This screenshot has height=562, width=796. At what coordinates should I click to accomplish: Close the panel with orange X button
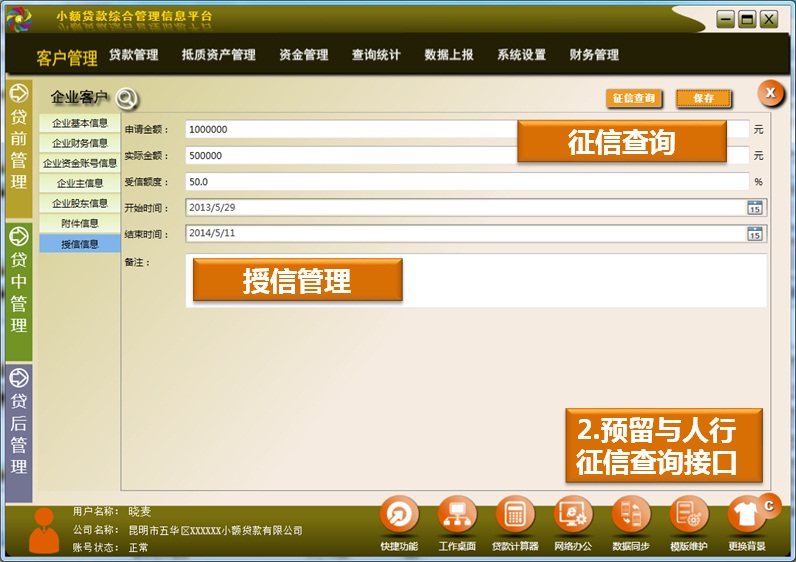(x=769, y=93)
